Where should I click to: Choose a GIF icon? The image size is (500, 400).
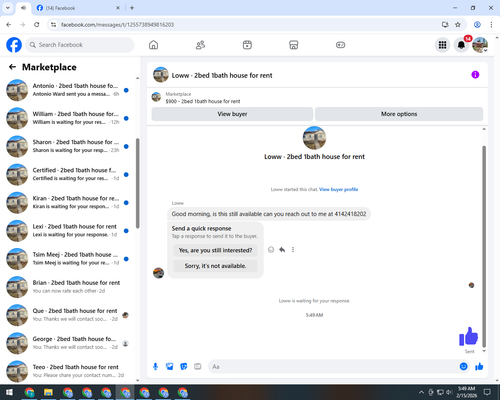coord(198,367)
